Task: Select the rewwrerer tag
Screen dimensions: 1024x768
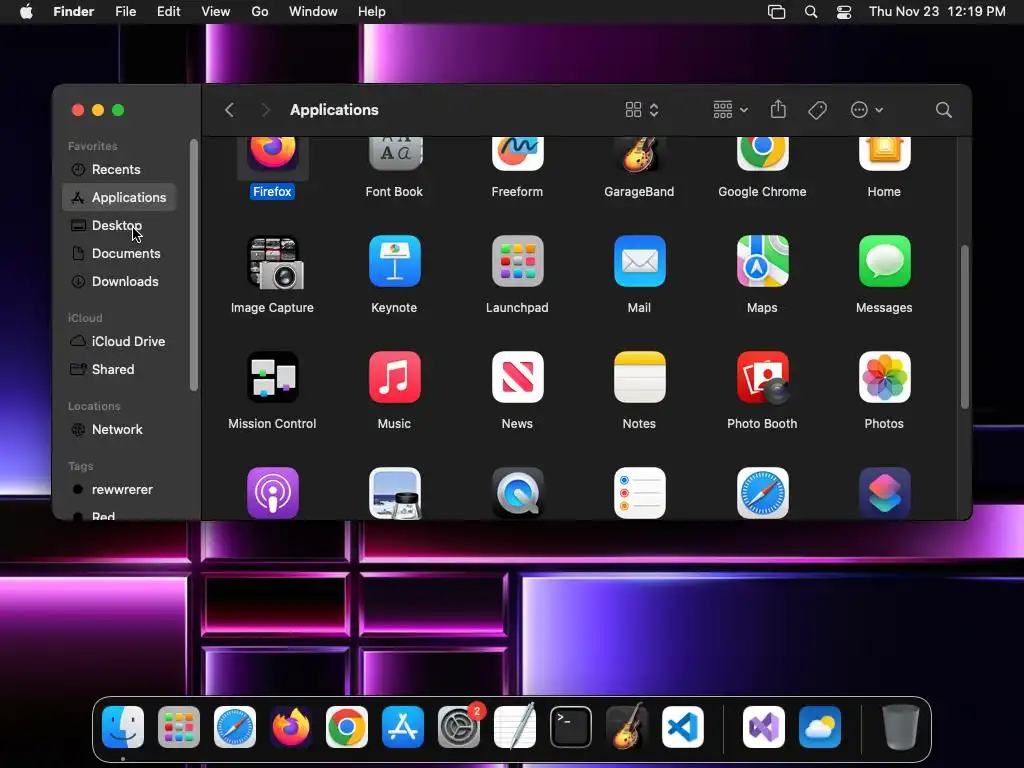Action: (x=119, y=490)
